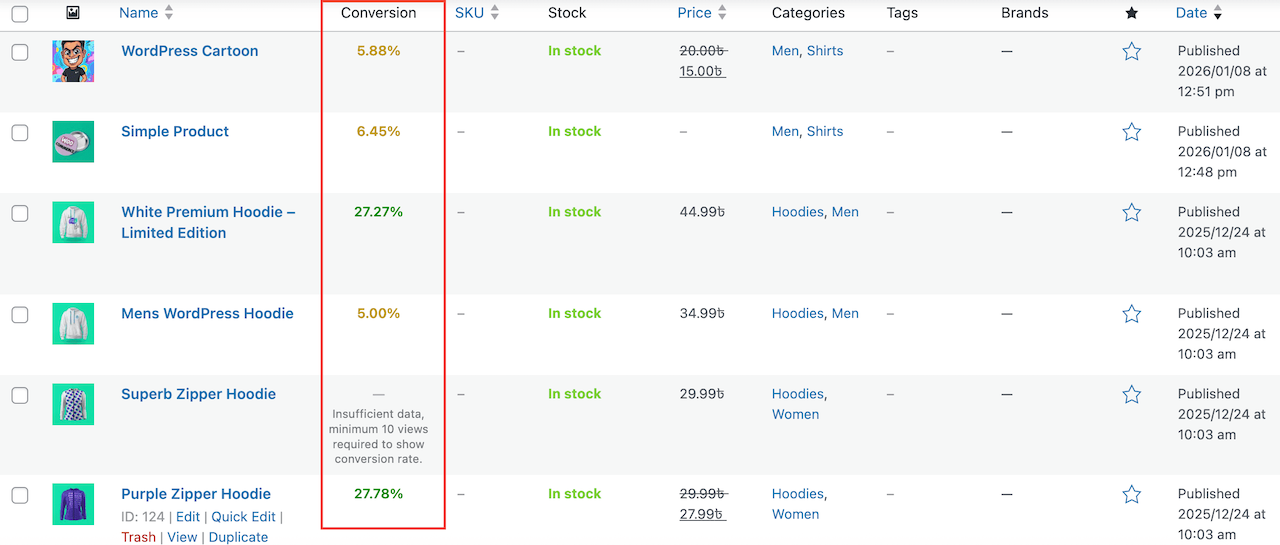Filter by Hoodies in Purple Zipper Hoodie row

[798, 494]
